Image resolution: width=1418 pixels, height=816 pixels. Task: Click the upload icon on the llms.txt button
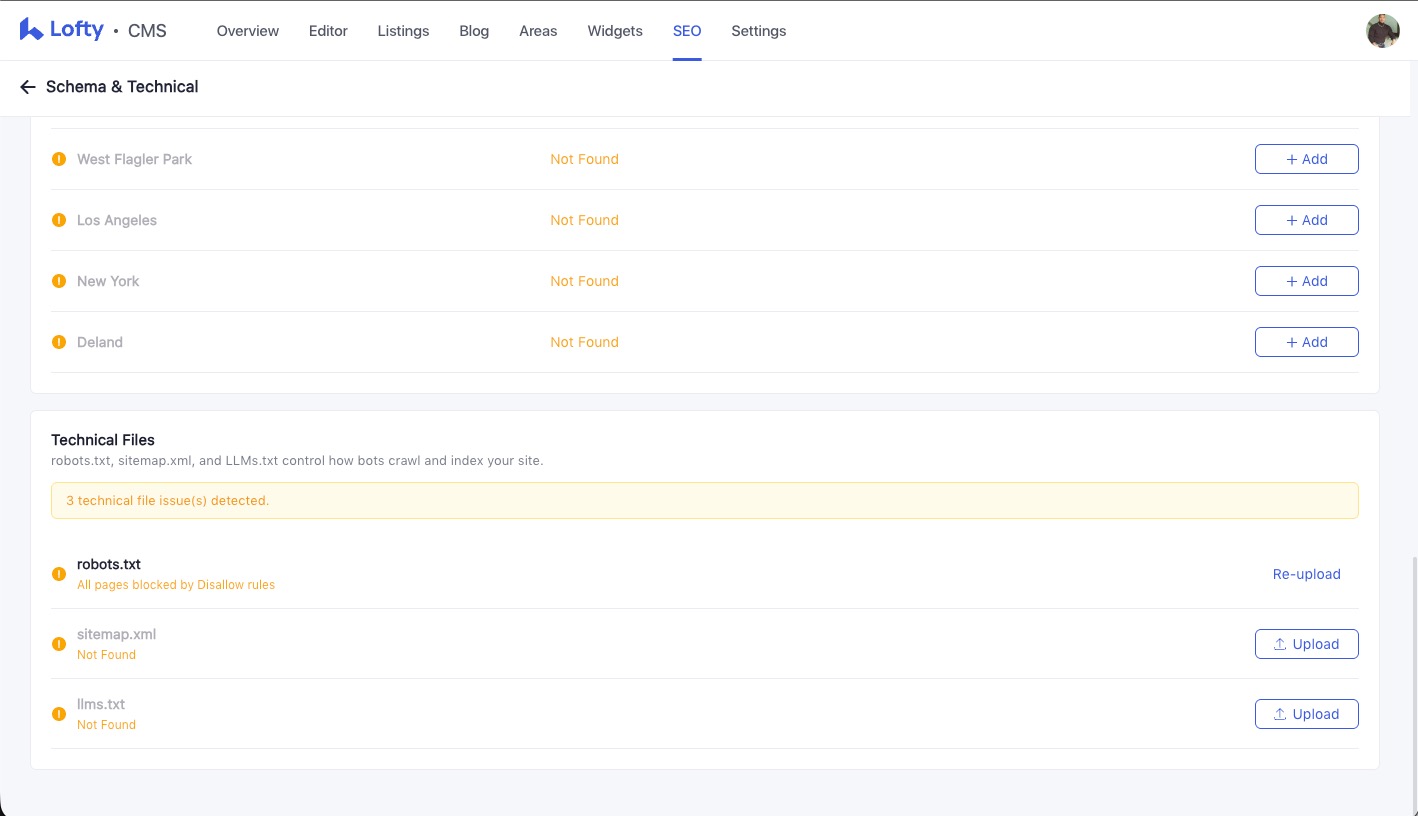click(1280, 714)
